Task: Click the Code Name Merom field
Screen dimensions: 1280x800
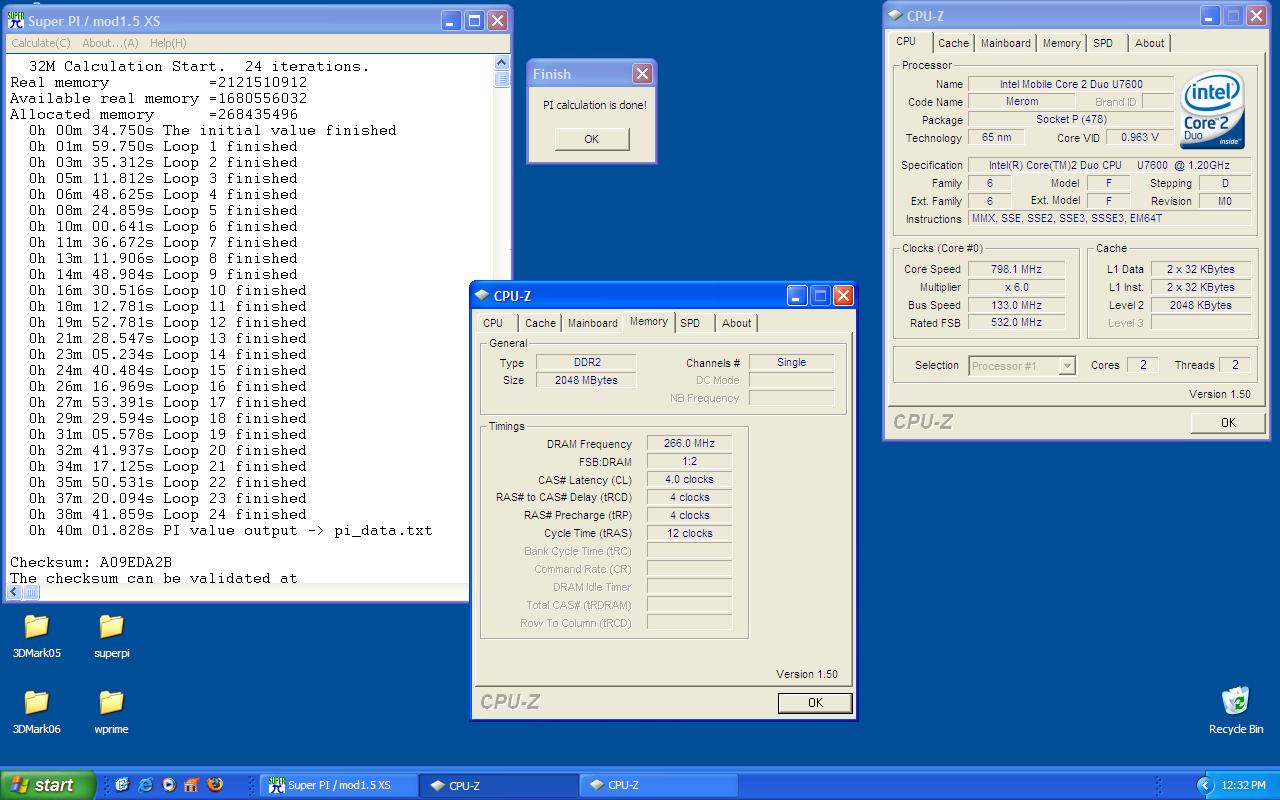Action: pos(1022,102)
